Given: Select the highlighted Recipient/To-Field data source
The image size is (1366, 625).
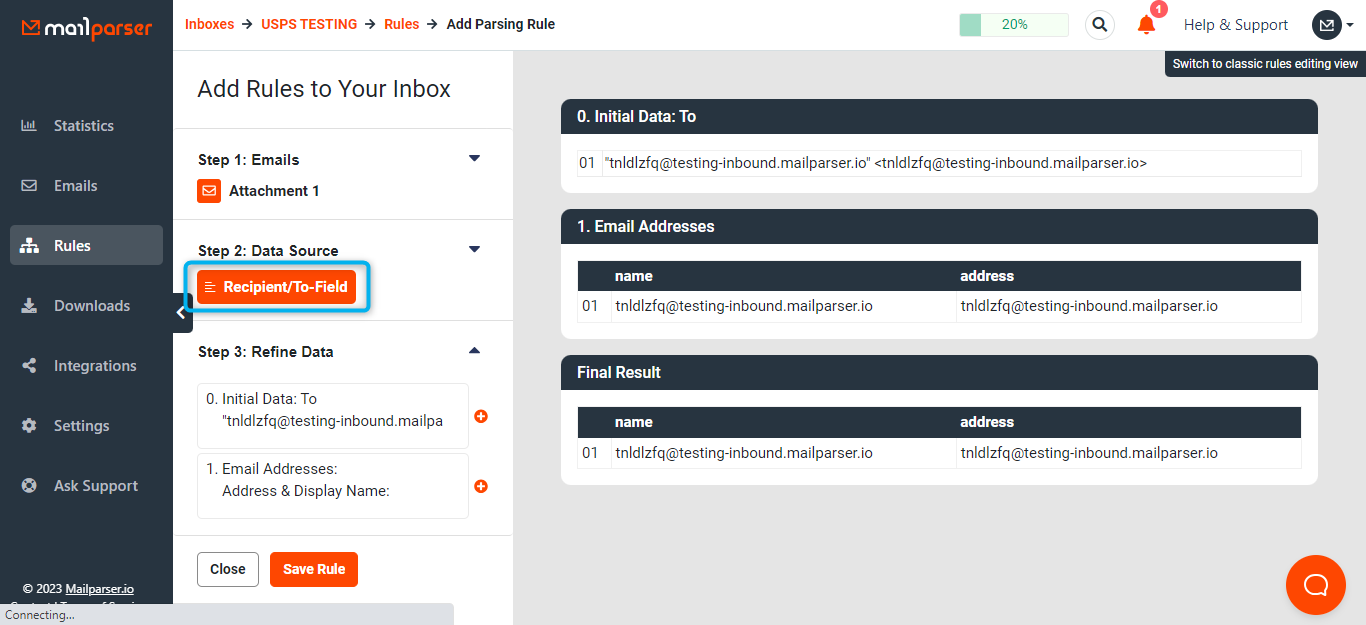Looking at the screenshot, I should [276, 286].
